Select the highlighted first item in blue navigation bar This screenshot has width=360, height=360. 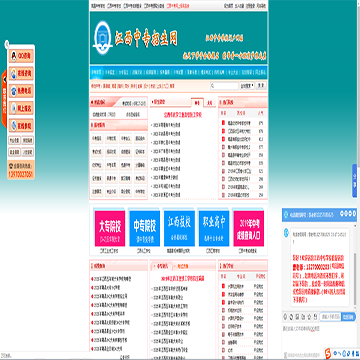[96, 72]
